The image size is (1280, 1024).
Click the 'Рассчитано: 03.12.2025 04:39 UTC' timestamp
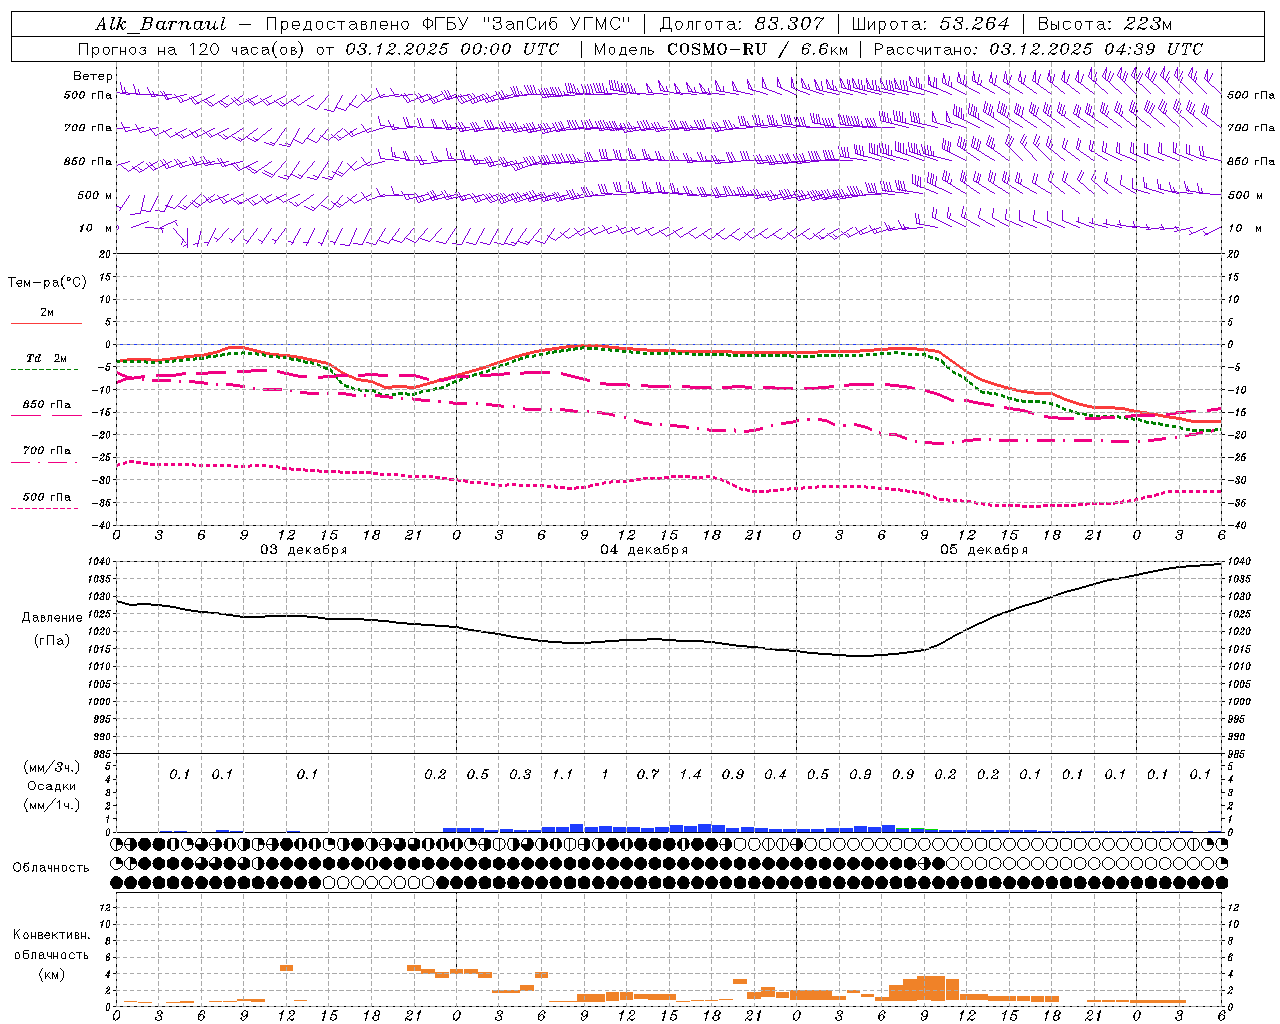tap(1037, 49)
